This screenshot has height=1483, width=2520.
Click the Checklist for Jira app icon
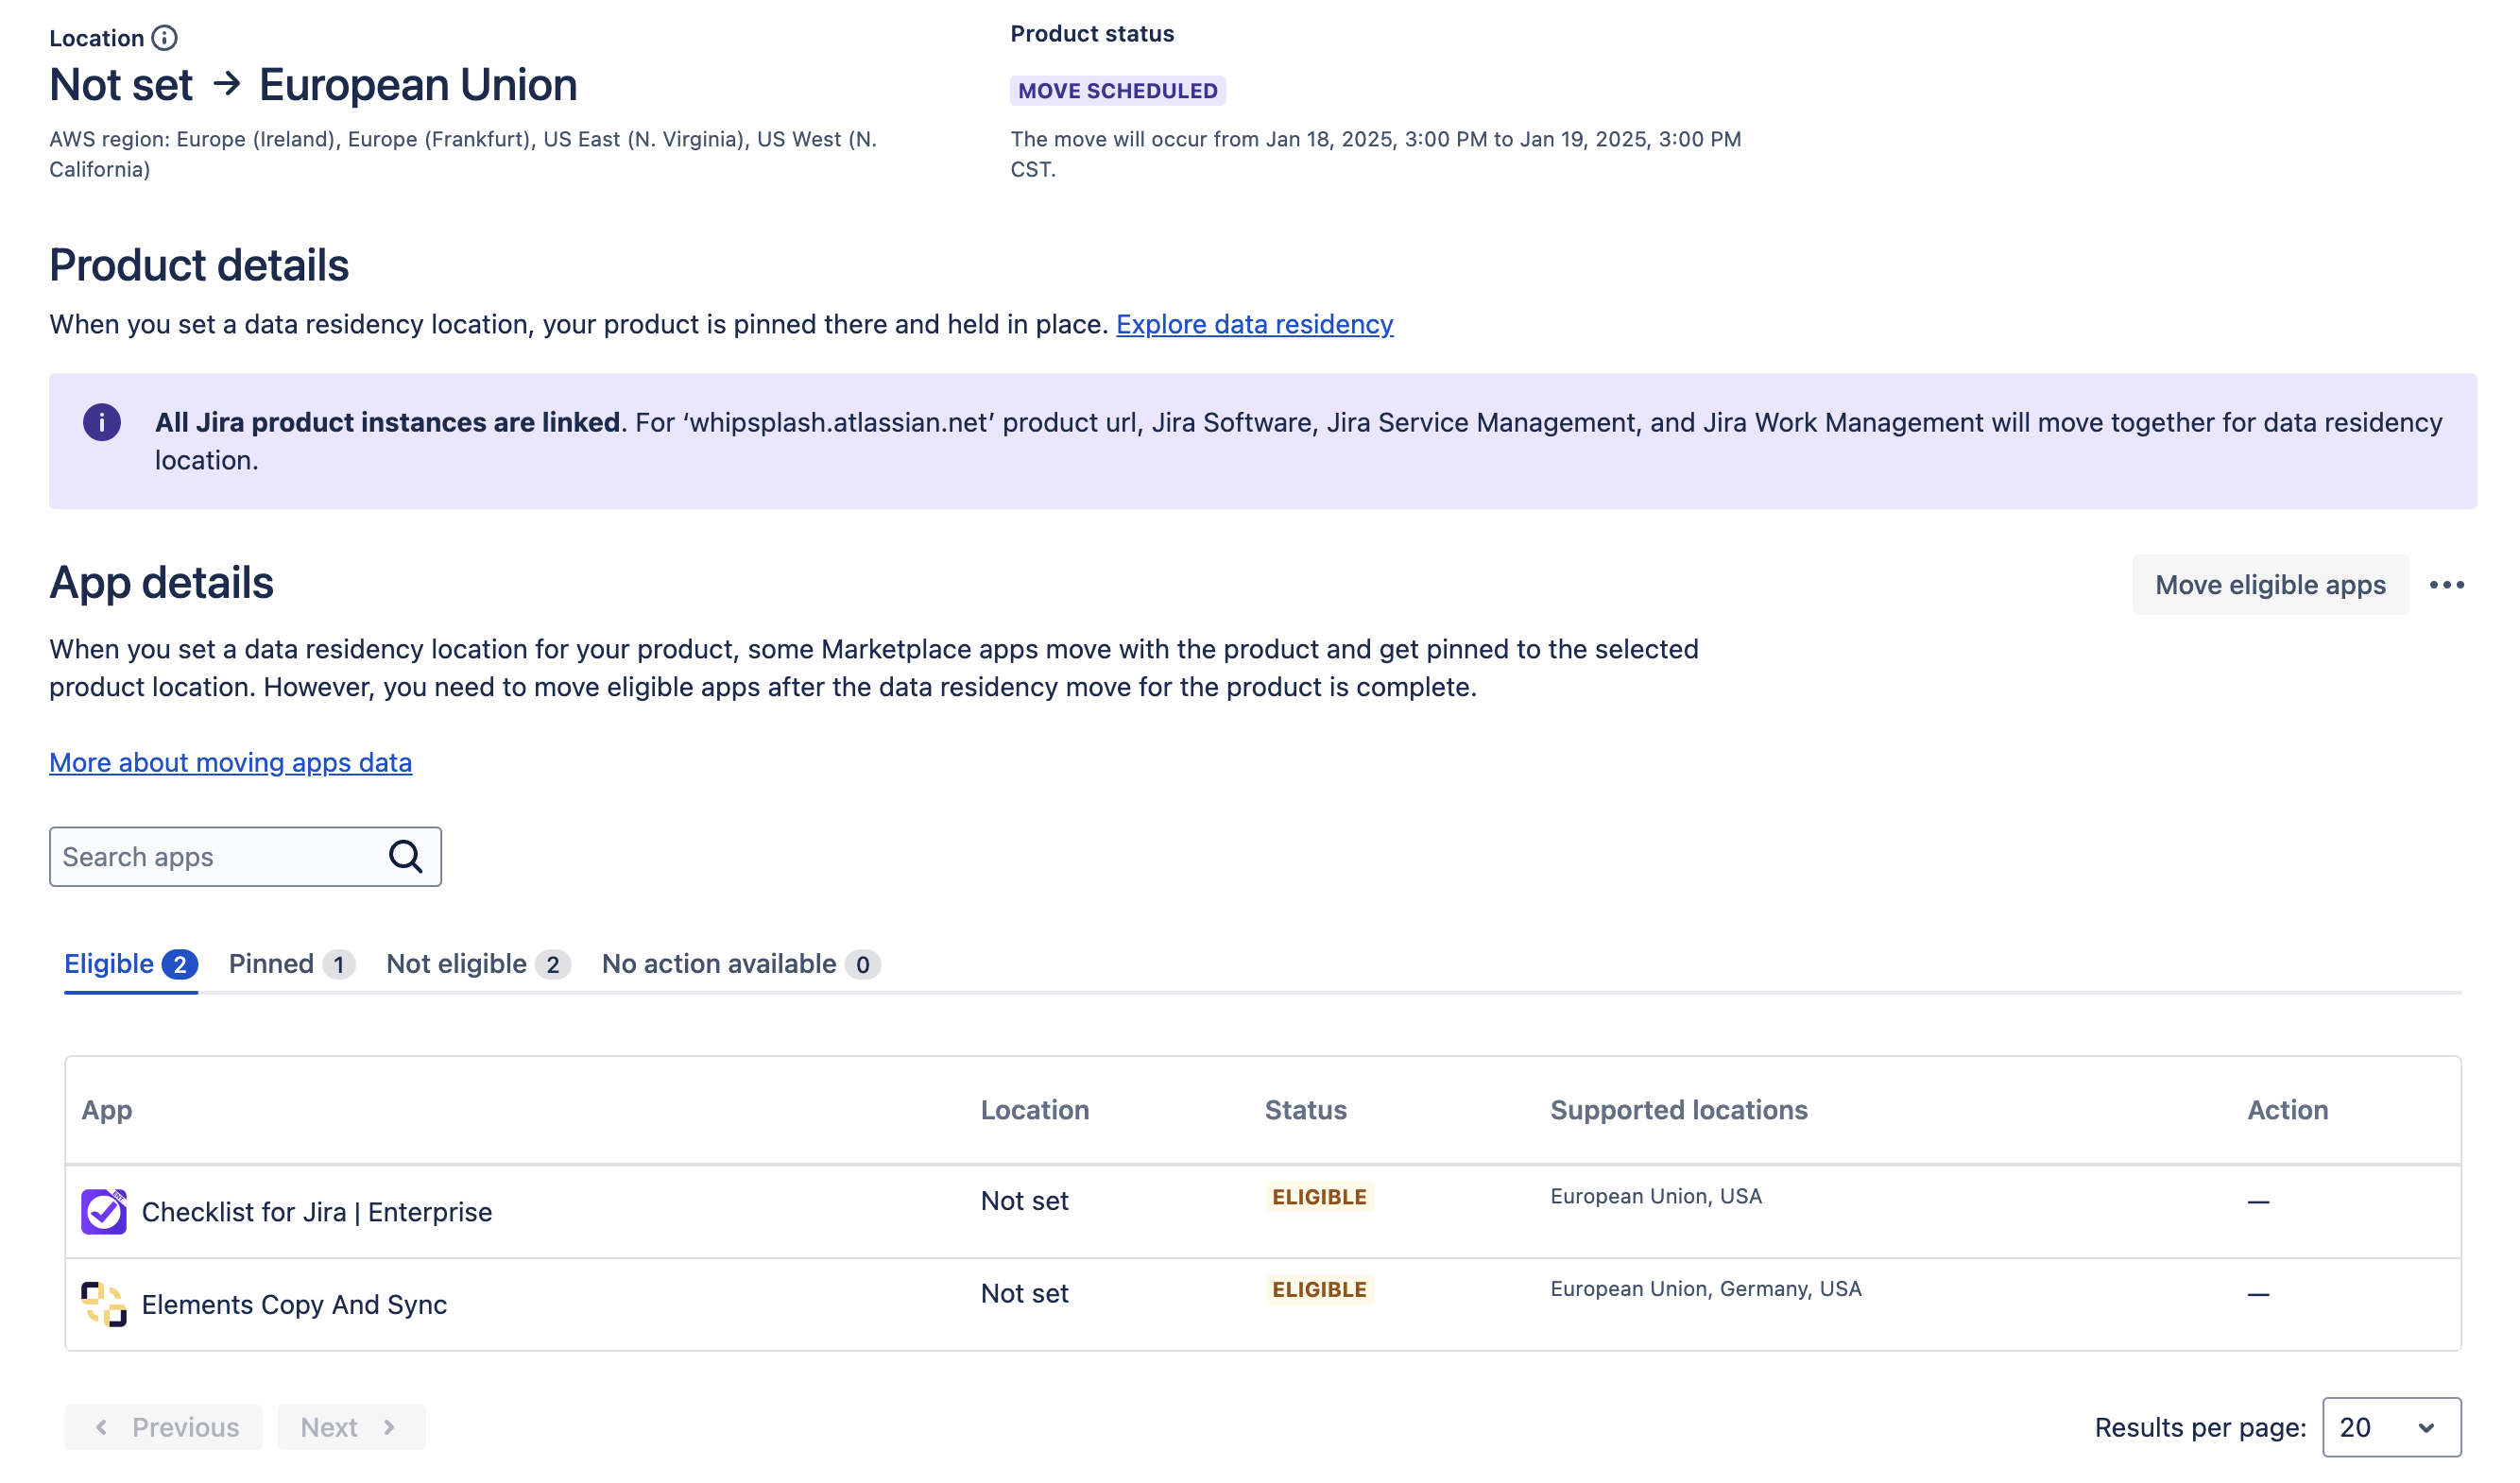point(104,1211)
